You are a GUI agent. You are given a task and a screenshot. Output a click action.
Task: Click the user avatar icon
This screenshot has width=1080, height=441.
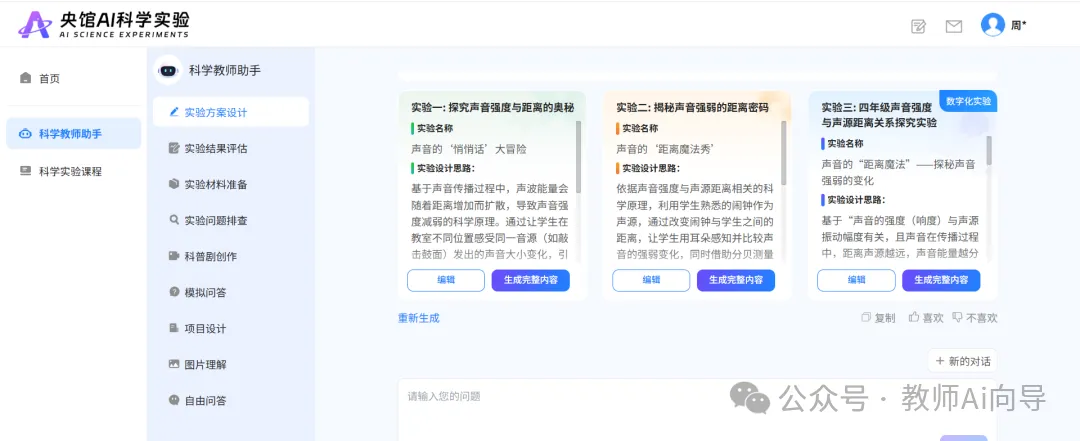click(993, 25)
